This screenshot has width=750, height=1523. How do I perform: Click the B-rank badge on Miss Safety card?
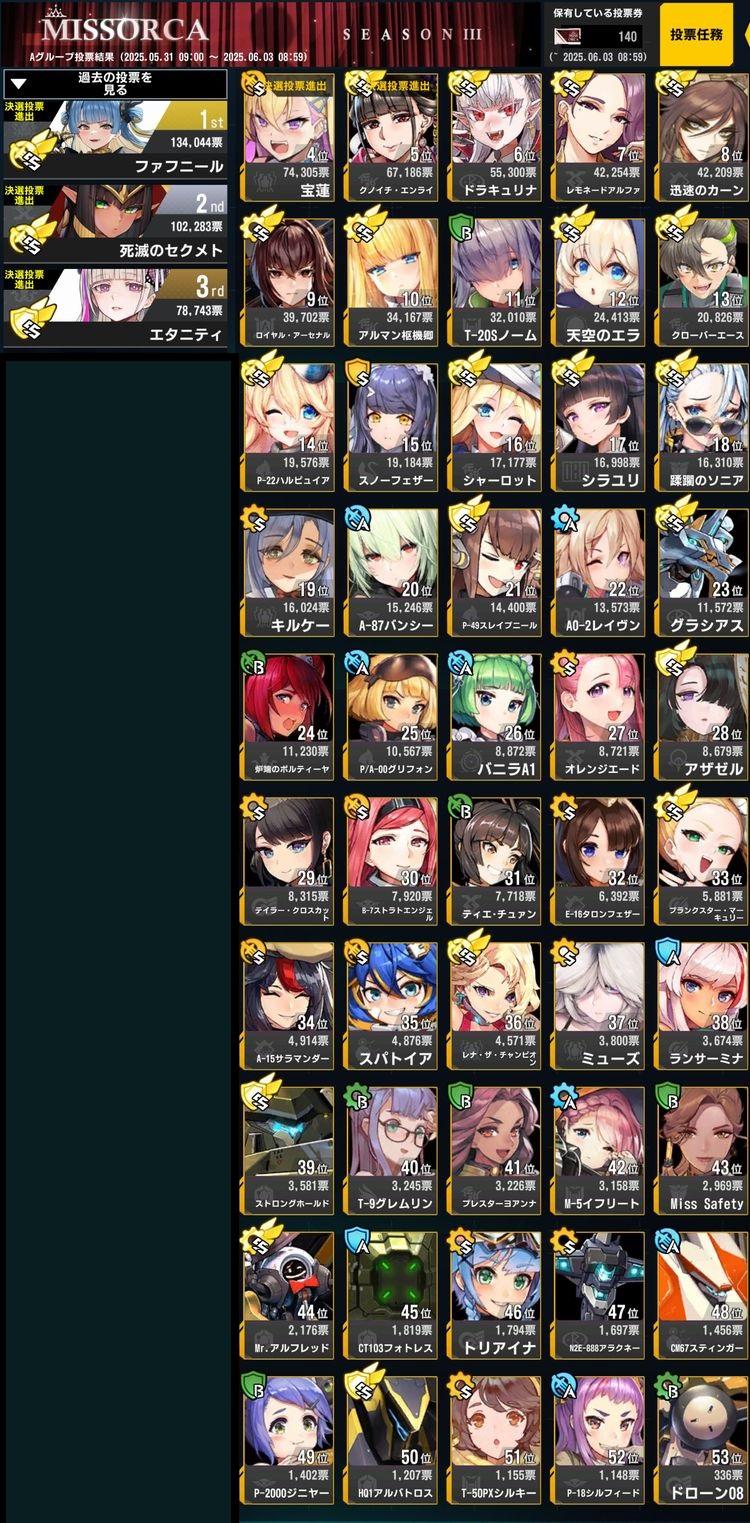[x=669, y=1099]
